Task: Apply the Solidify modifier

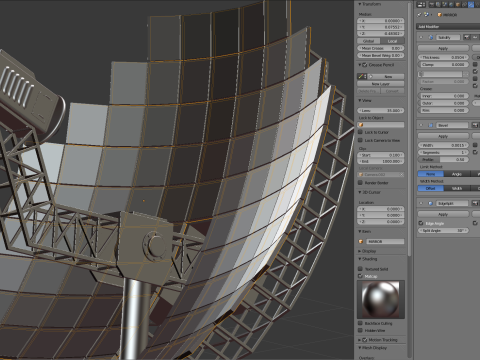Action: [443, 48]
